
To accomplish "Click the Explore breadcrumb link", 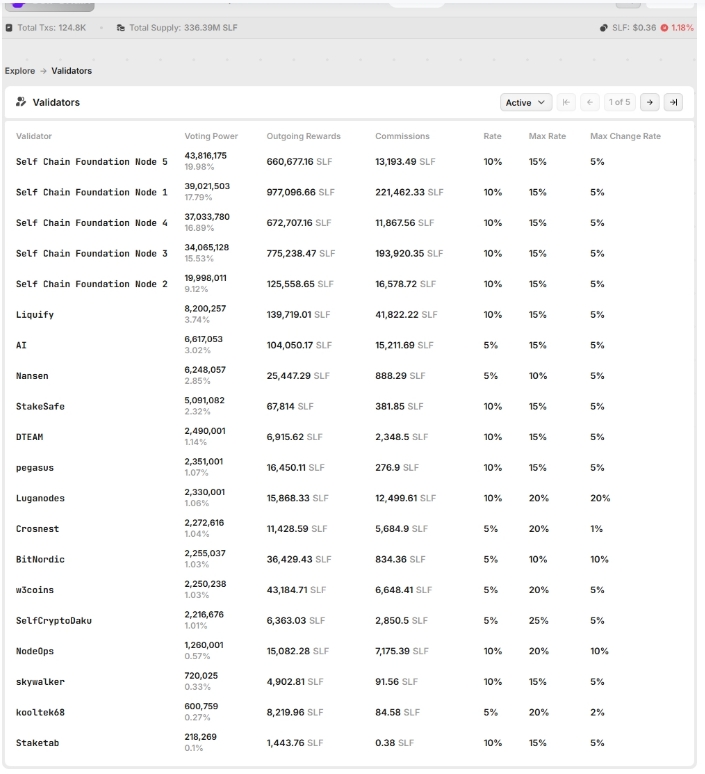I will point(20,71).
